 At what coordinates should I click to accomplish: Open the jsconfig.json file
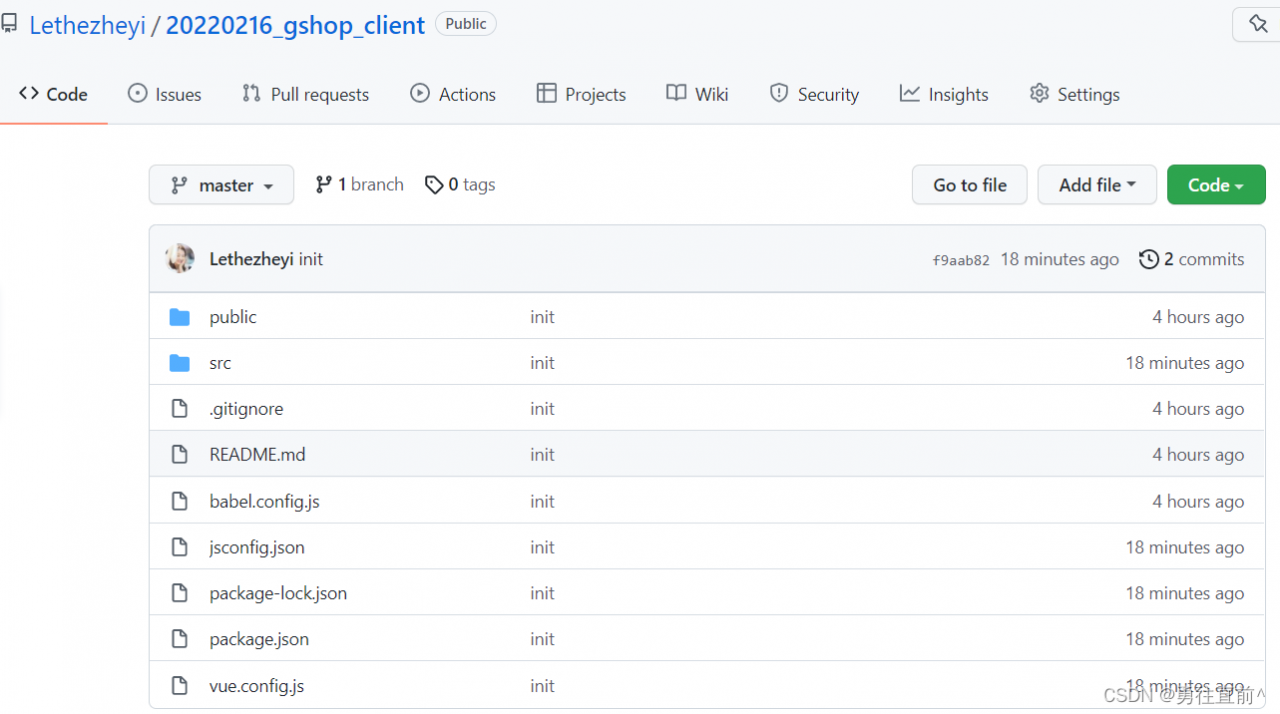coord(257,547)
